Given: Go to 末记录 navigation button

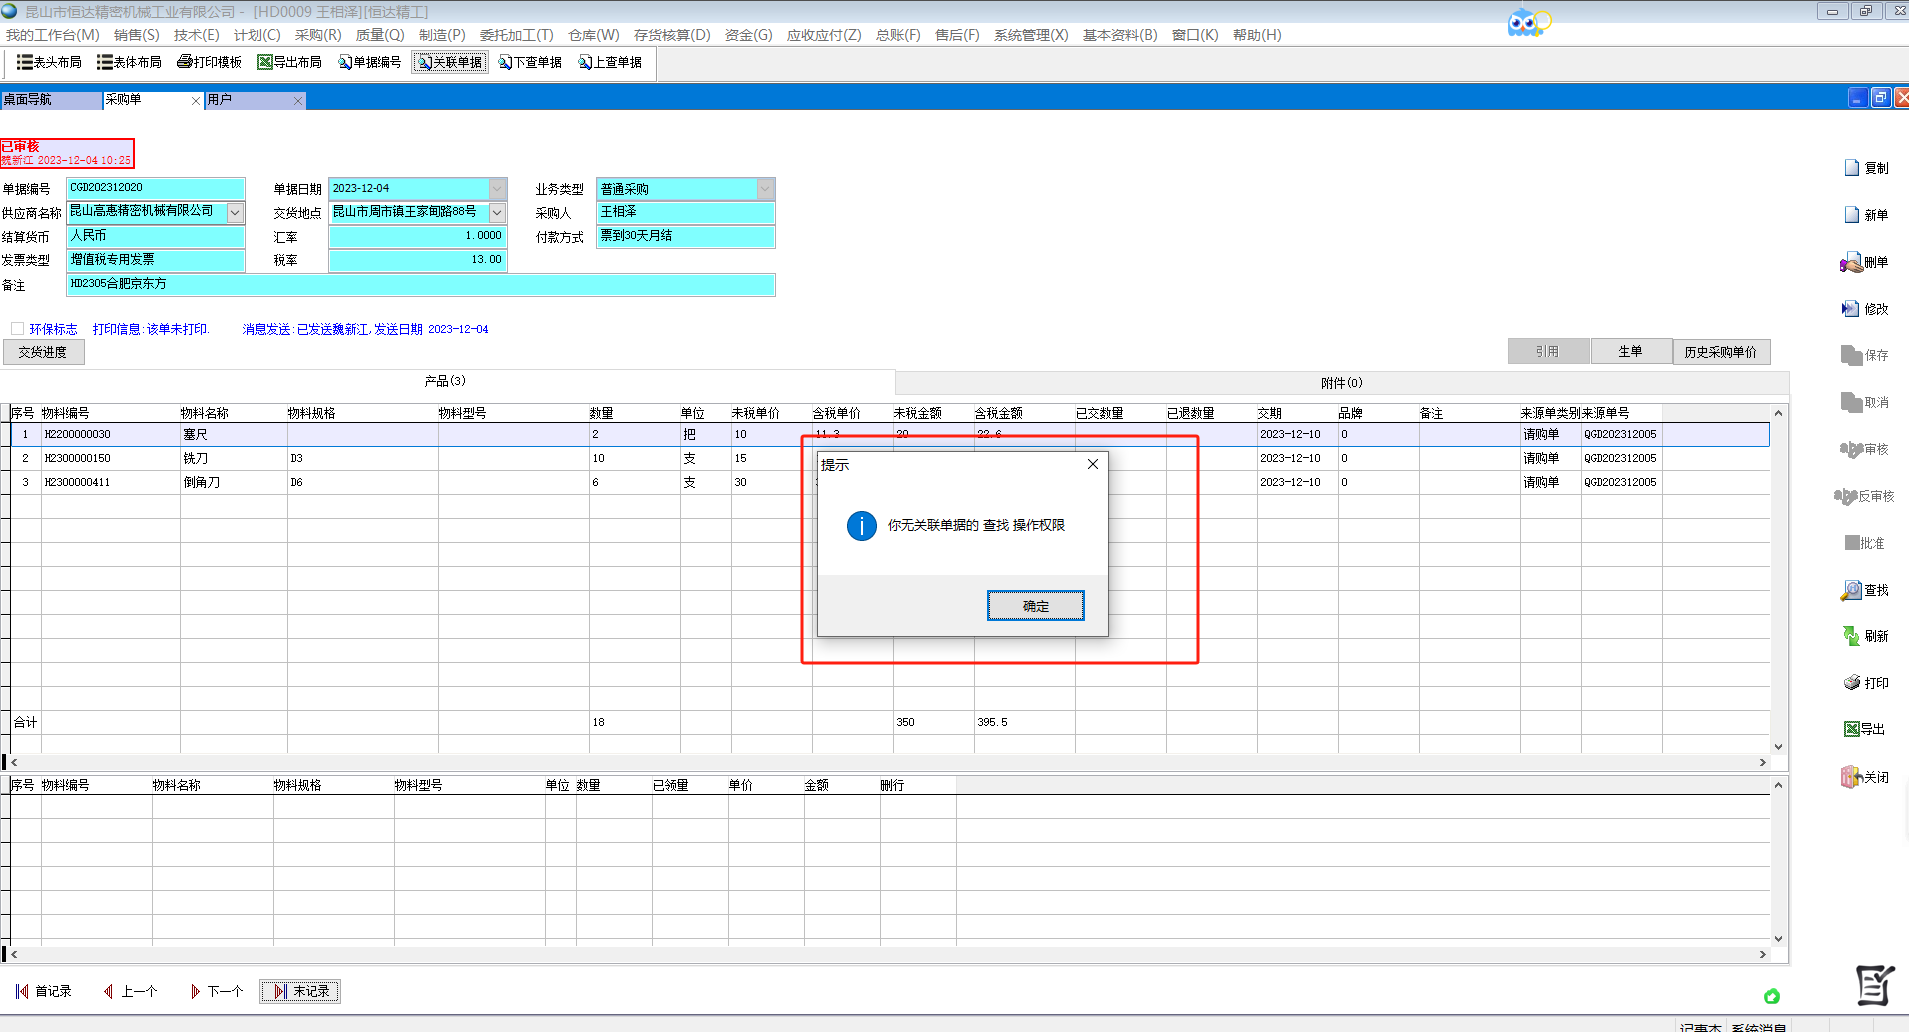Looking at the screenshot, I should coord(300,991).
